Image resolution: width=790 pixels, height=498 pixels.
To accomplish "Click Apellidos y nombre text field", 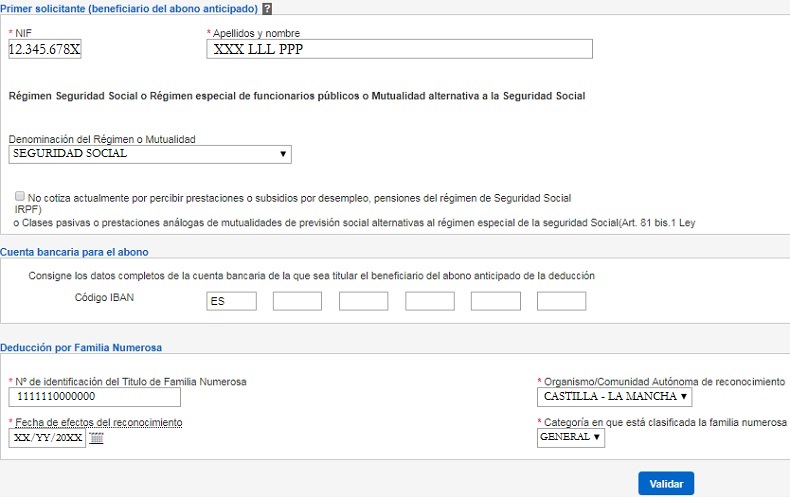I will point(400,49).
